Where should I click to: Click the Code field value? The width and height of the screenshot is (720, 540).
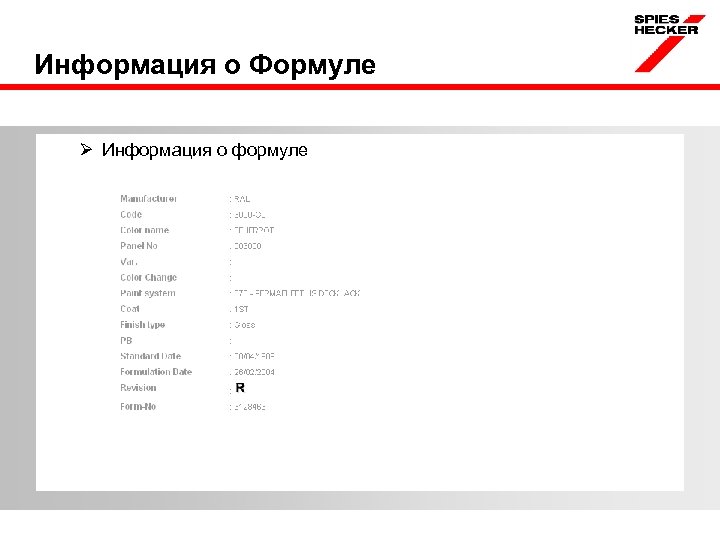250,214
